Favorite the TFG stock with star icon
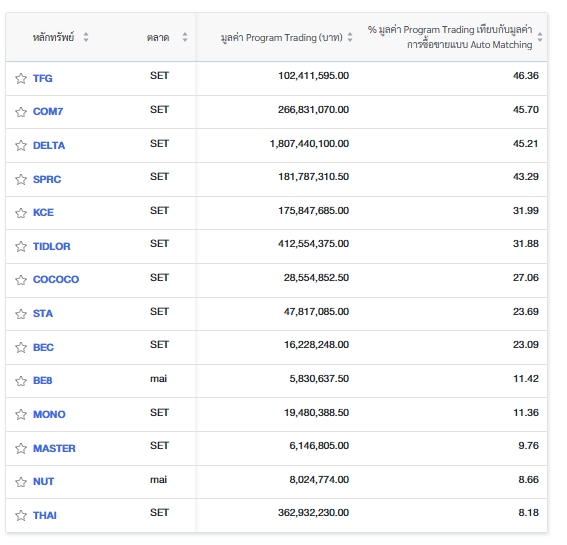This screenshot has width=567, height=545. pyautogui.click(x=21, y=78)
